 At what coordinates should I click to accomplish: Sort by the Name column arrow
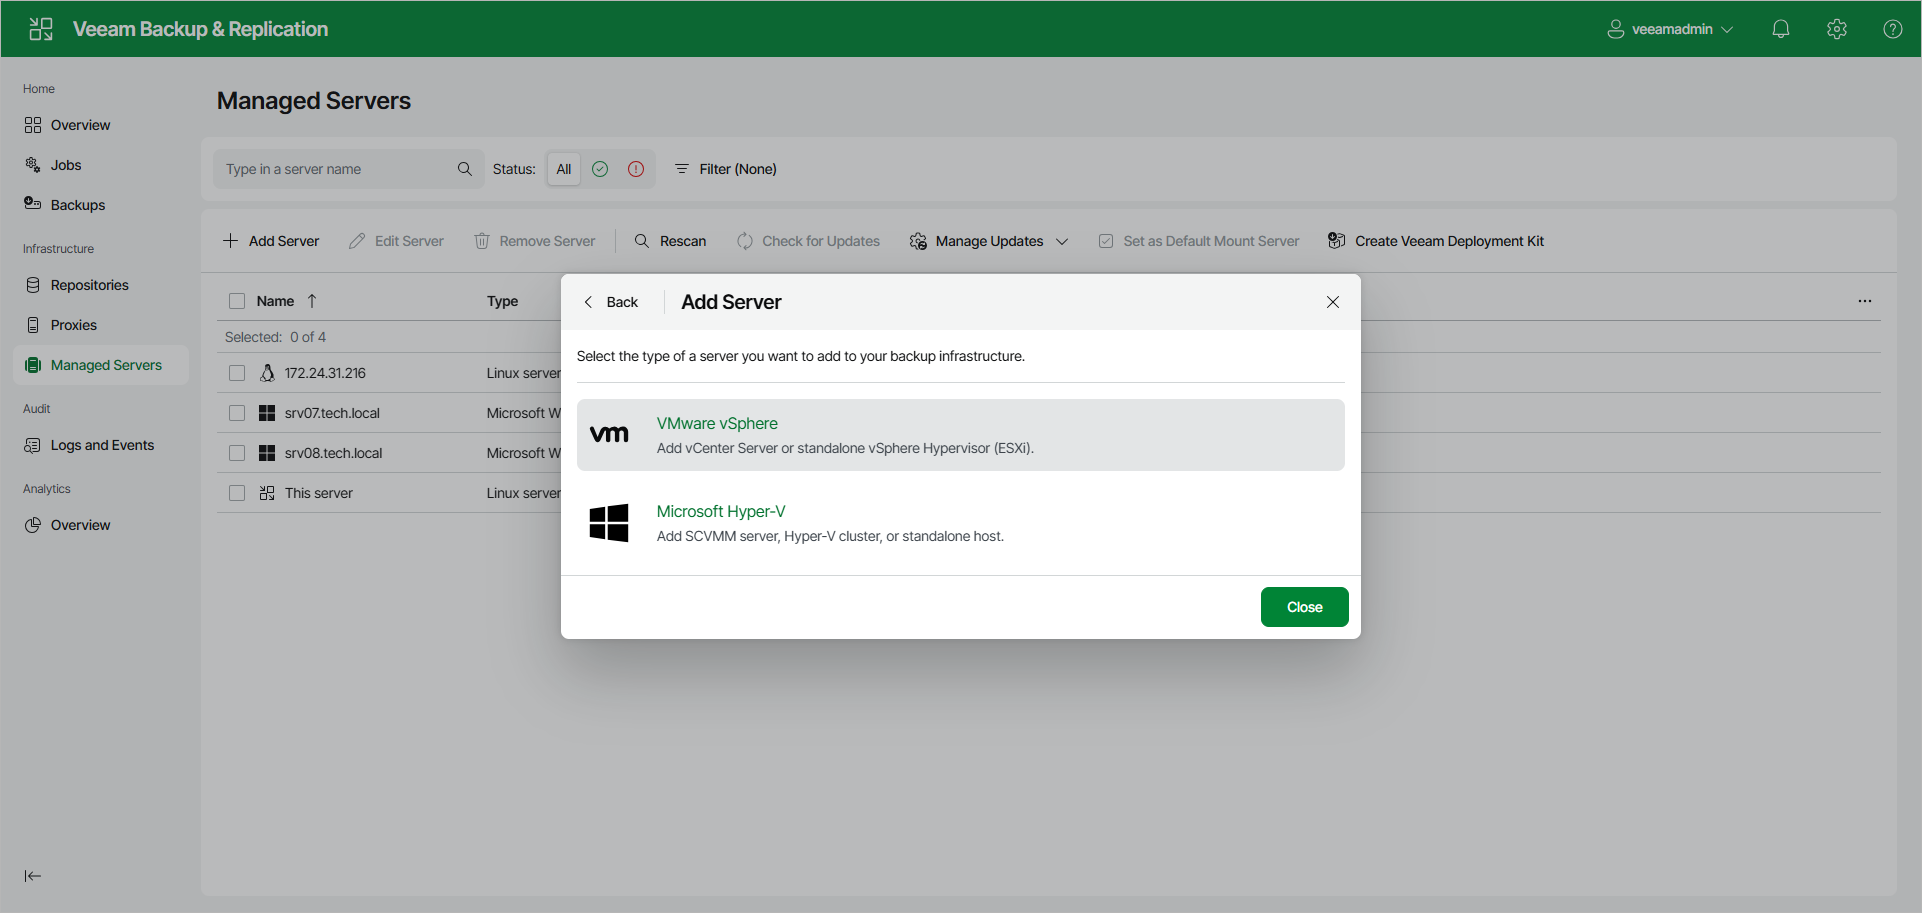click(x=312, y=301)
